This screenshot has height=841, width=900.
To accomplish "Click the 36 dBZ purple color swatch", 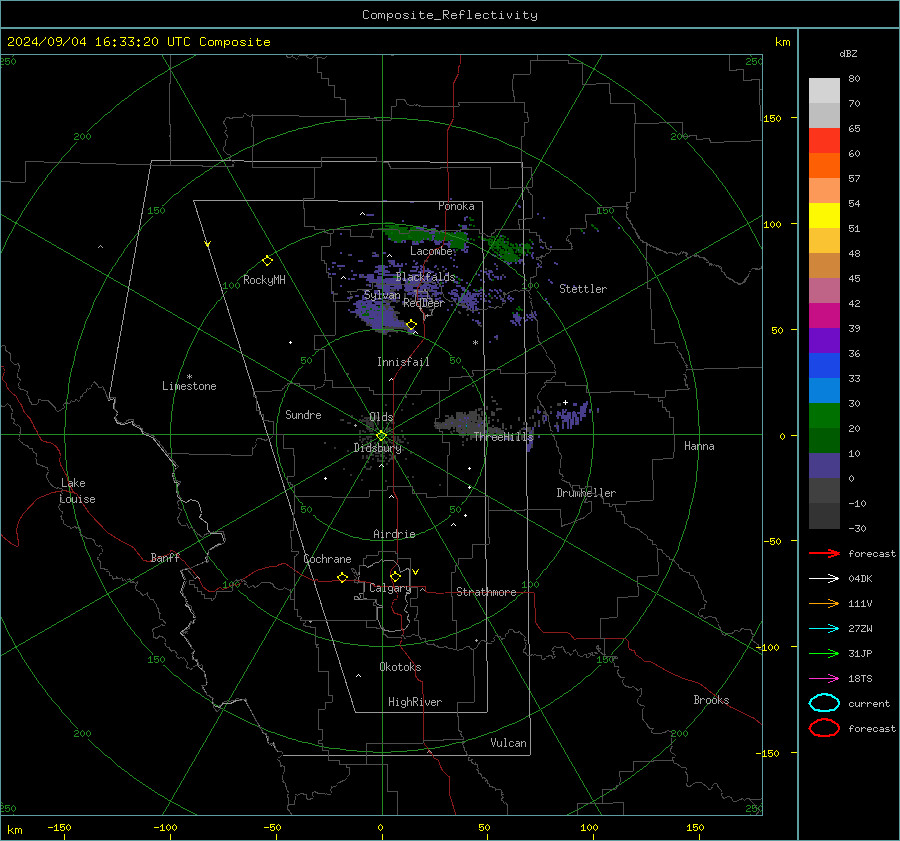I will point(824,340).
